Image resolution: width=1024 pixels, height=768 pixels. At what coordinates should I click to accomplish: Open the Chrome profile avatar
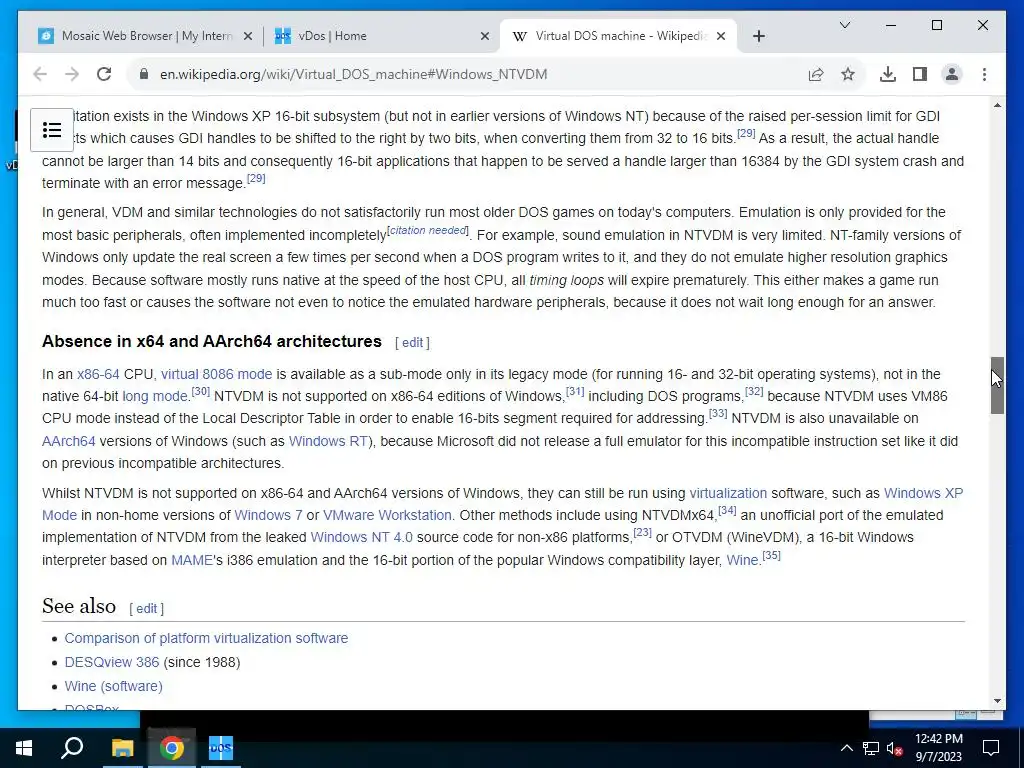point(952,74)
